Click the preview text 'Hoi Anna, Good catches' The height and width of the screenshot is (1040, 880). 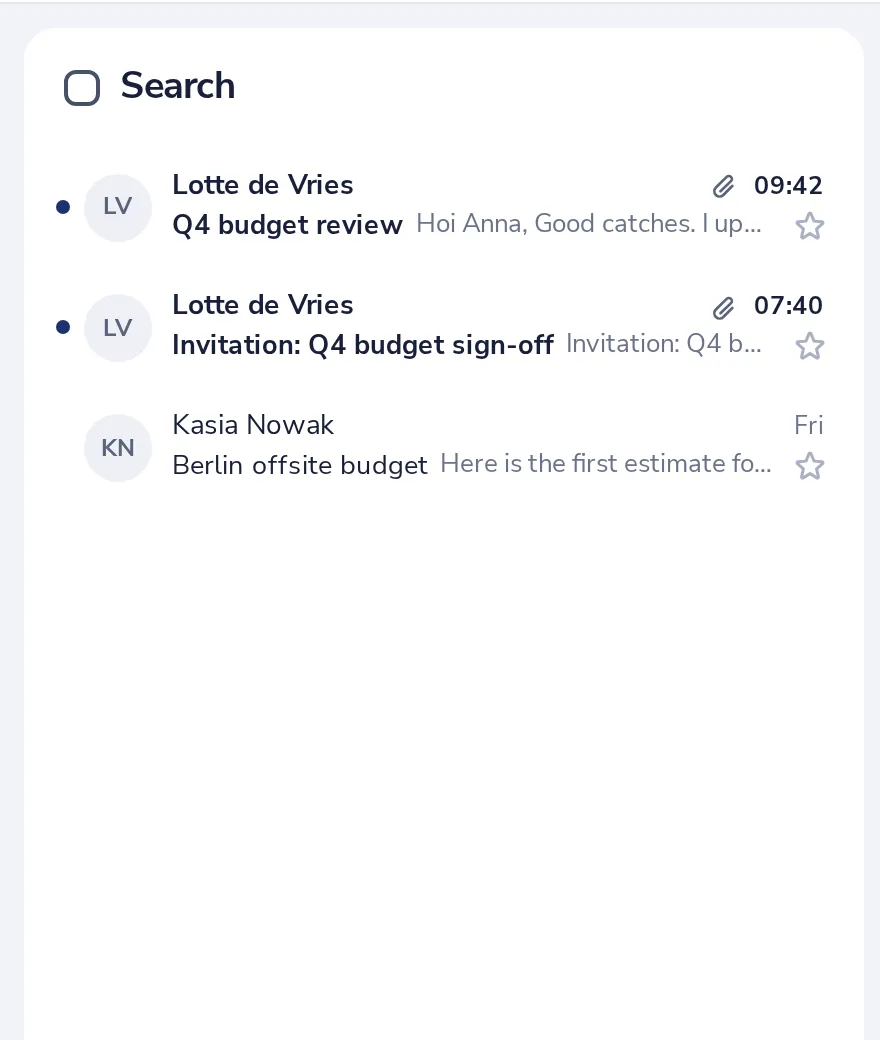(x=588, y=224)
